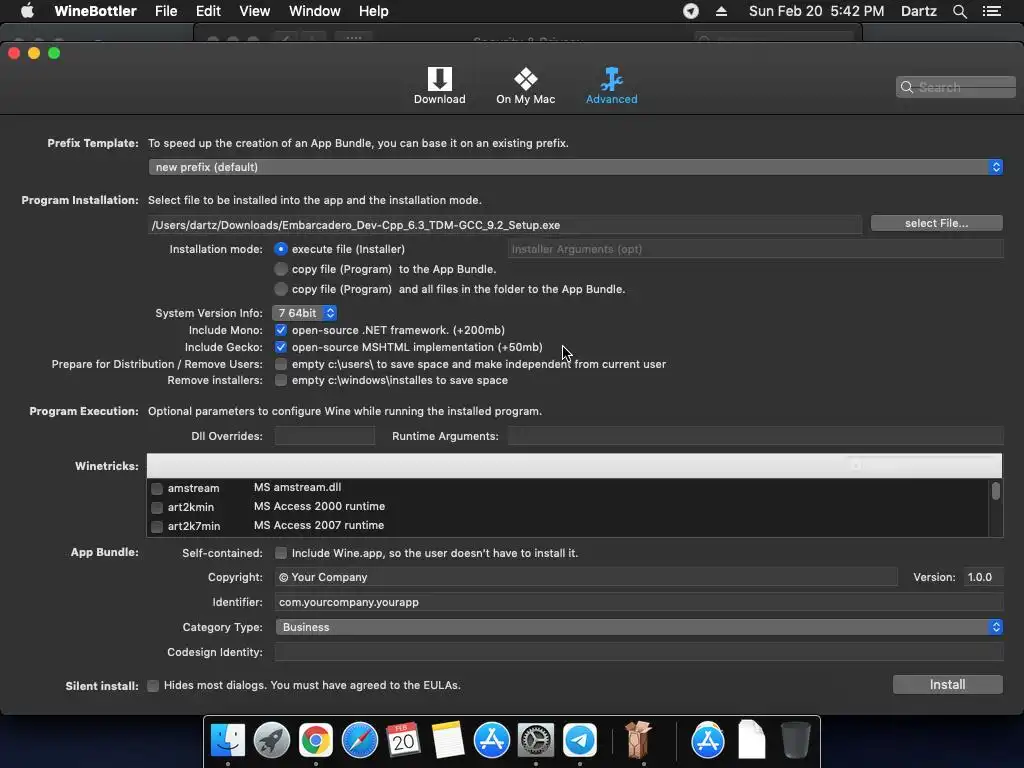
Task: Select copy file to the App Bundle option
Action: click(x=281, y=269)
